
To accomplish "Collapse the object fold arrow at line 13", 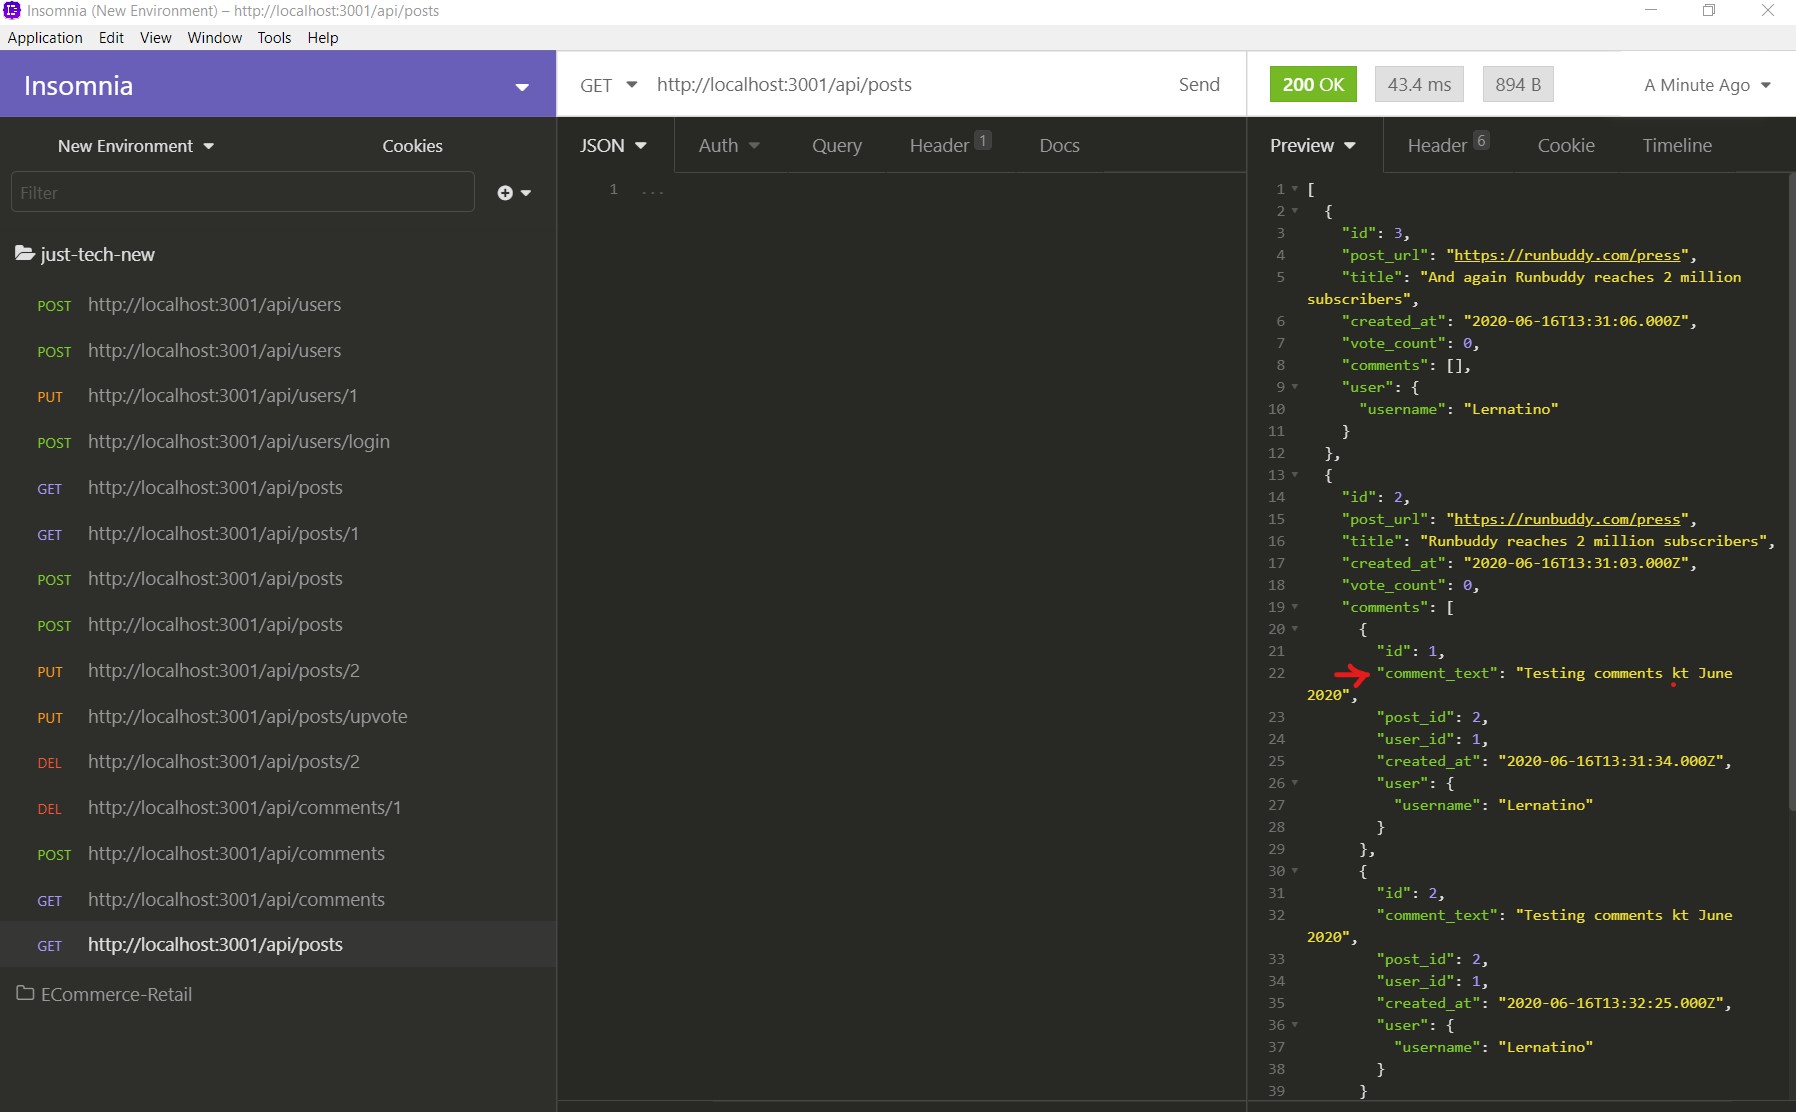I will click(1295, 475).
